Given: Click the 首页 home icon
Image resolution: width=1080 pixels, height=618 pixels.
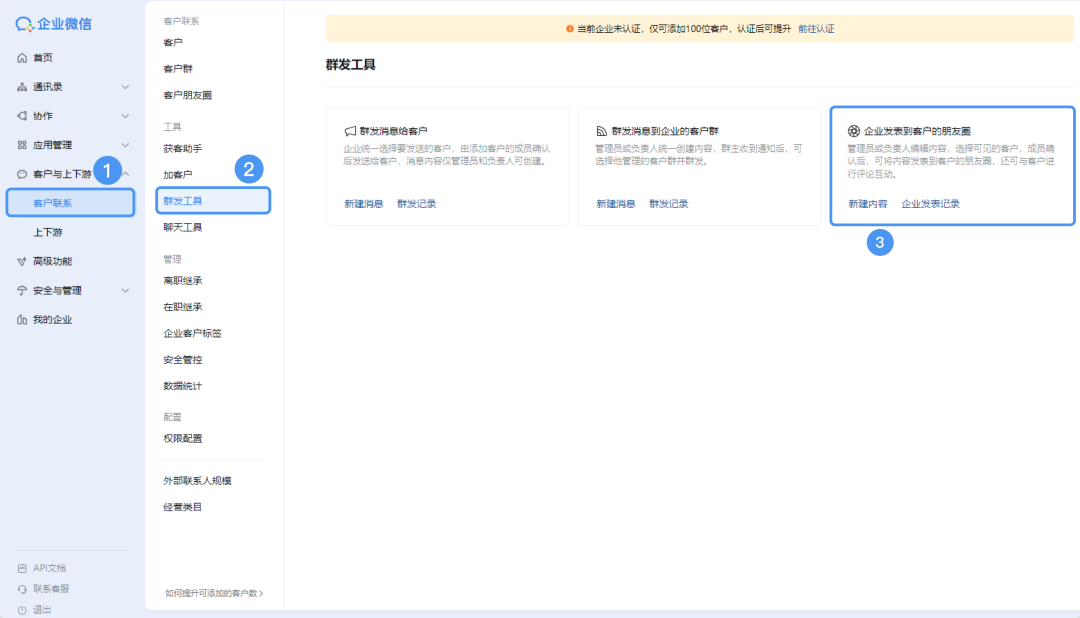Looking at the screenshot, I should (x=22, y=58).
